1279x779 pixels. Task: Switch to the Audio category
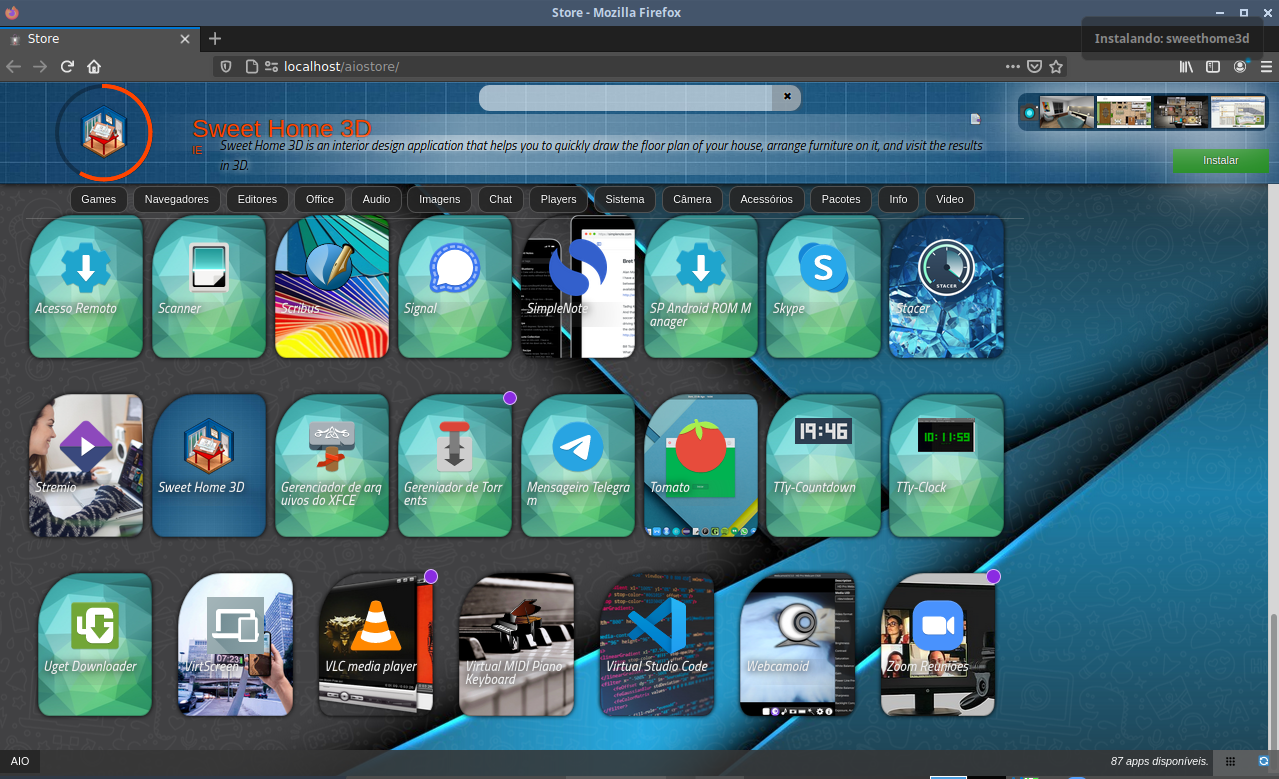[376, 199]
